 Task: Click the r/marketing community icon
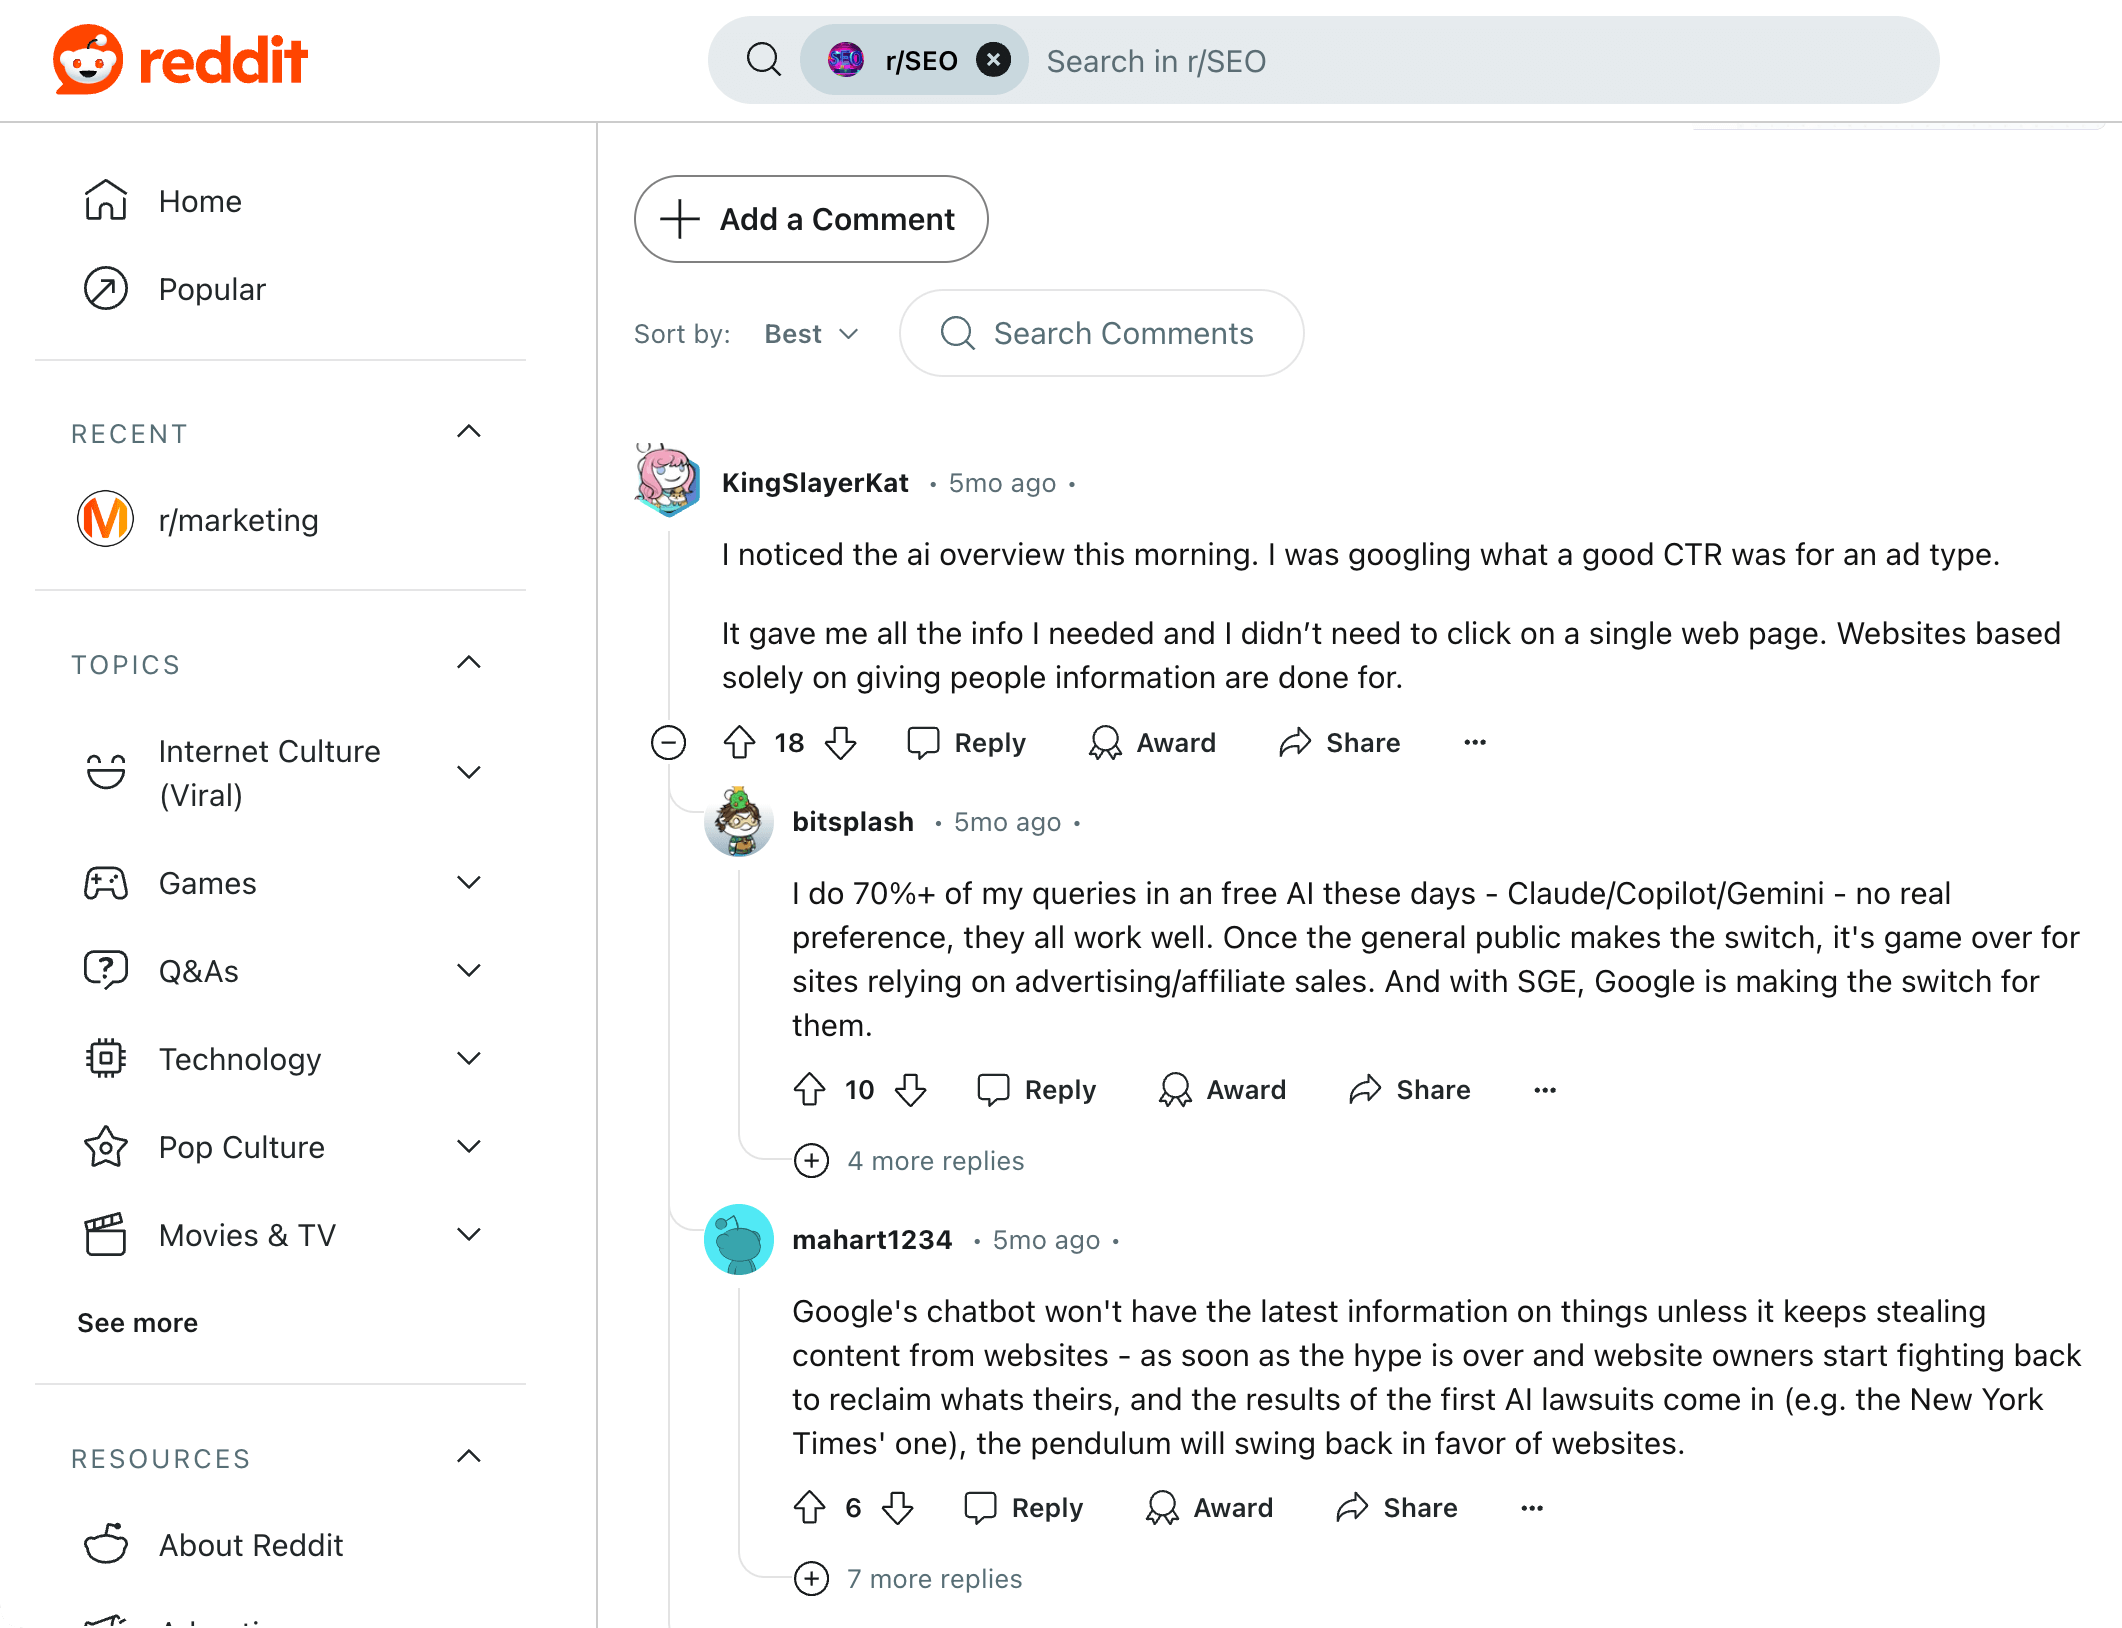click(106, 519)
